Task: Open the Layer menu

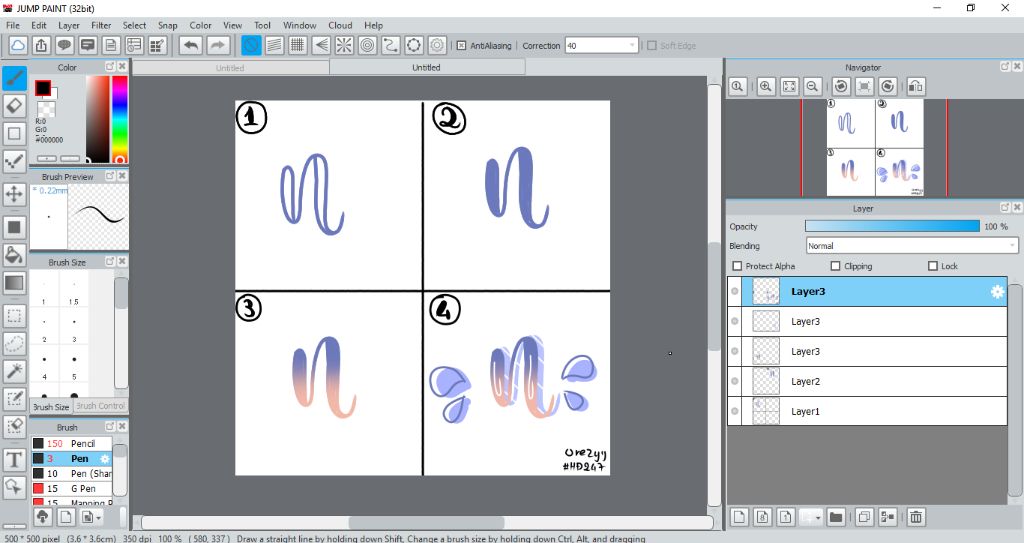Action: coord(69,25)
